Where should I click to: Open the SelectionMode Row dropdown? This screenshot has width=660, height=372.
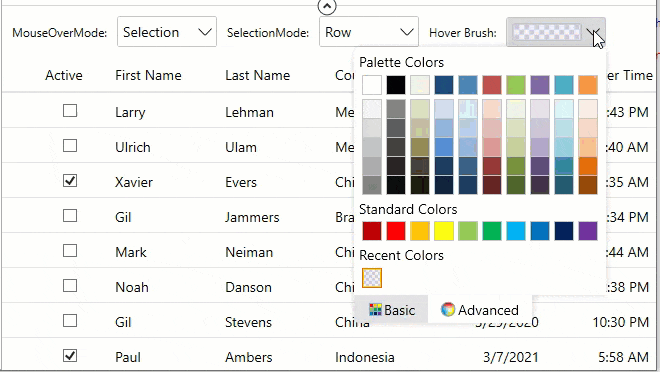point(369,32)
